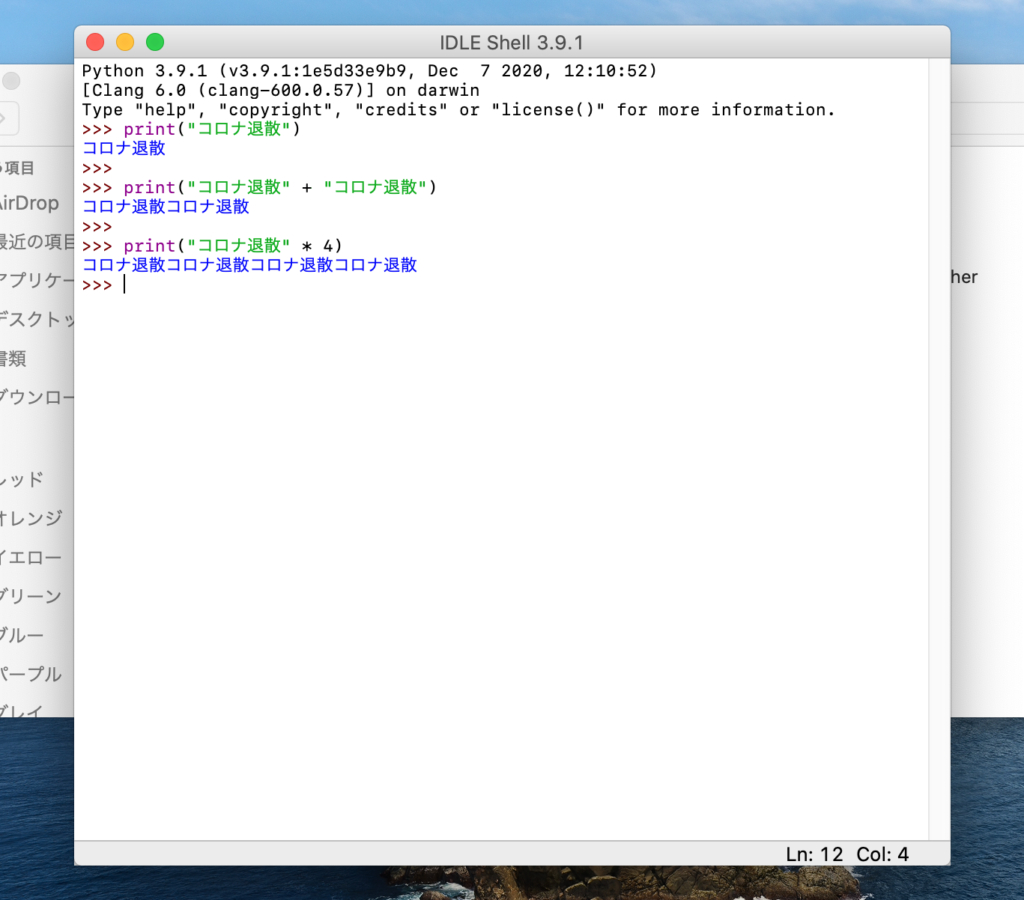Open AirDrop in the Finder sidebar
Image resolution: width=1024 pixels, height=900 pixels.
(29, 203)
